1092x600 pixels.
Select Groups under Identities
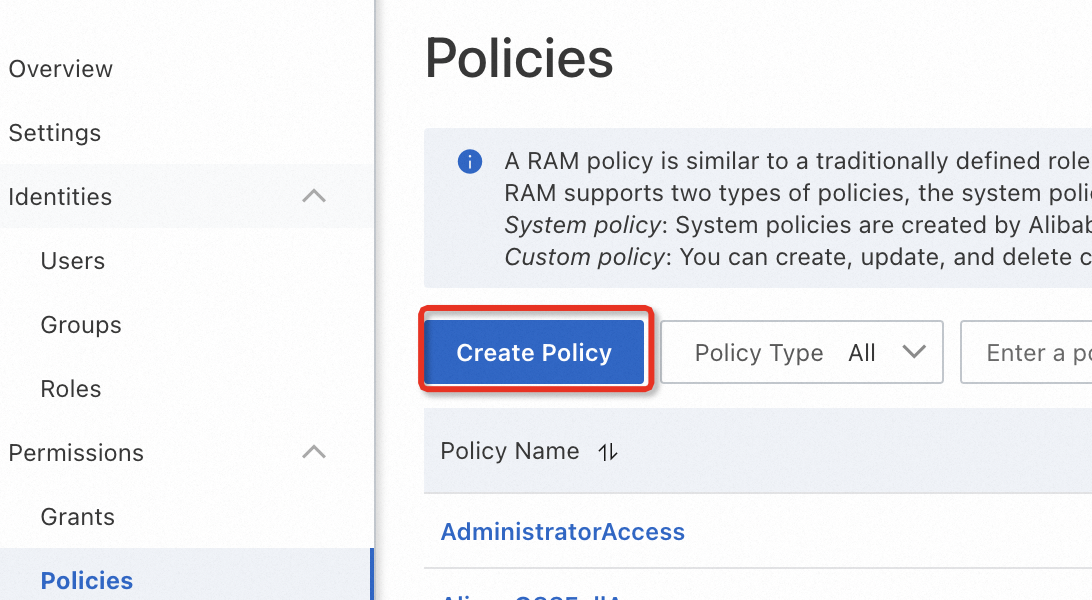pos(81,325)
